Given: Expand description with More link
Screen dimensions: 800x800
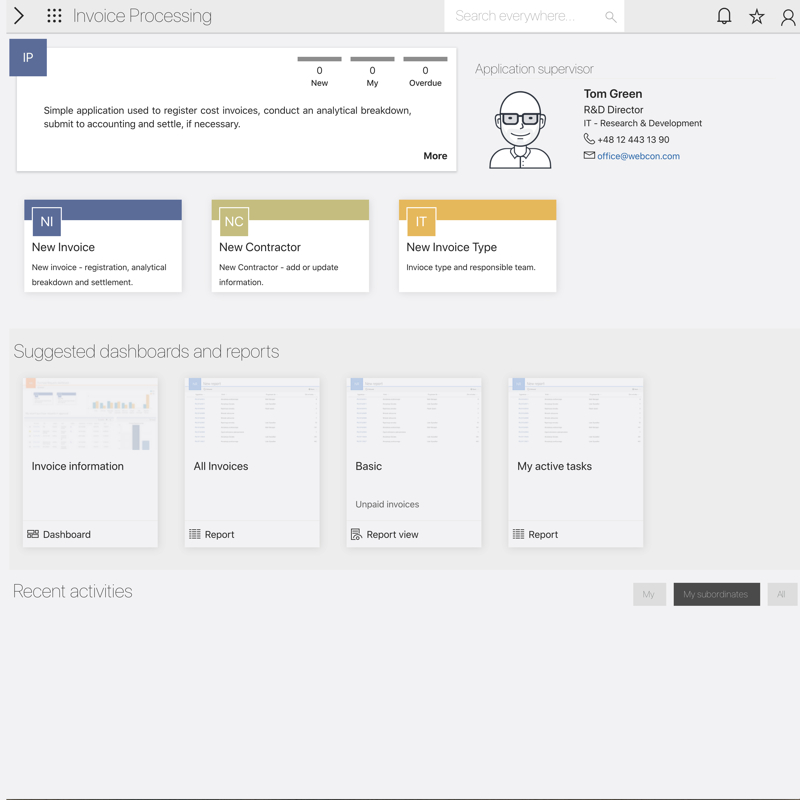Looking at the screenshot, I should pyautogui.click(x=435, y=156).
